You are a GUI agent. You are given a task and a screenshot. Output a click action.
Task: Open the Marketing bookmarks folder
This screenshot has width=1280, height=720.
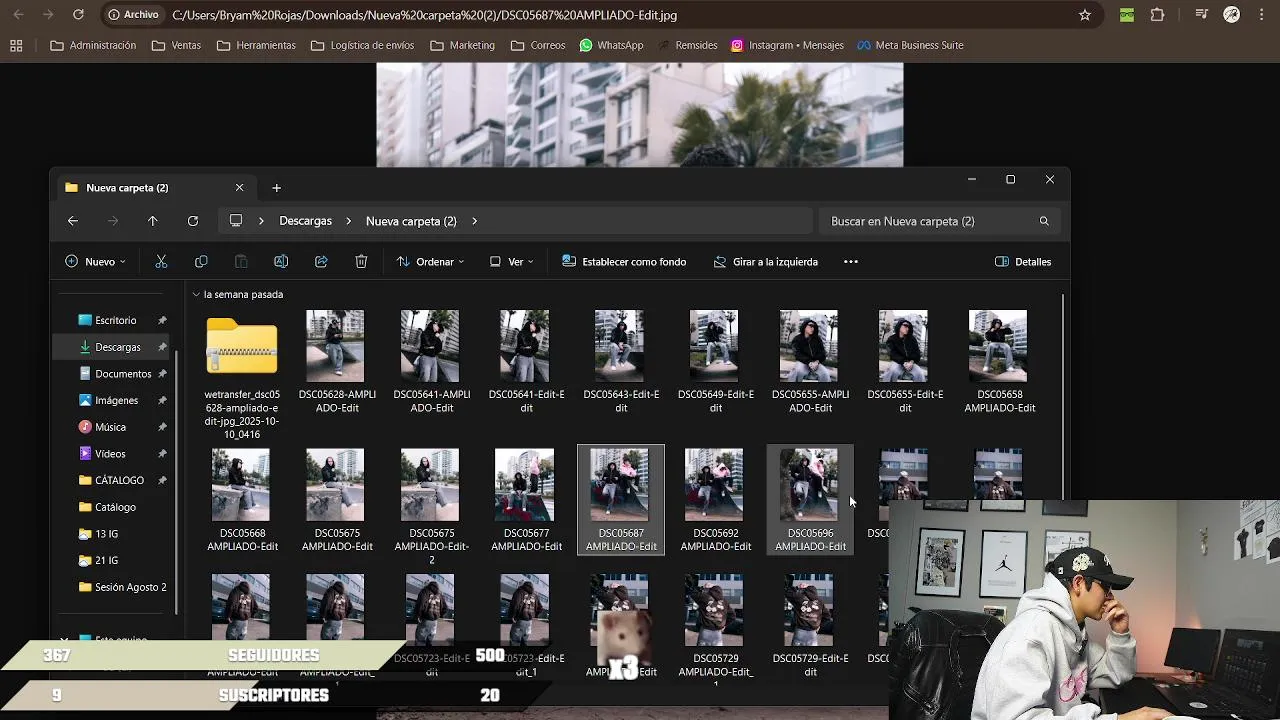point(462,45)
